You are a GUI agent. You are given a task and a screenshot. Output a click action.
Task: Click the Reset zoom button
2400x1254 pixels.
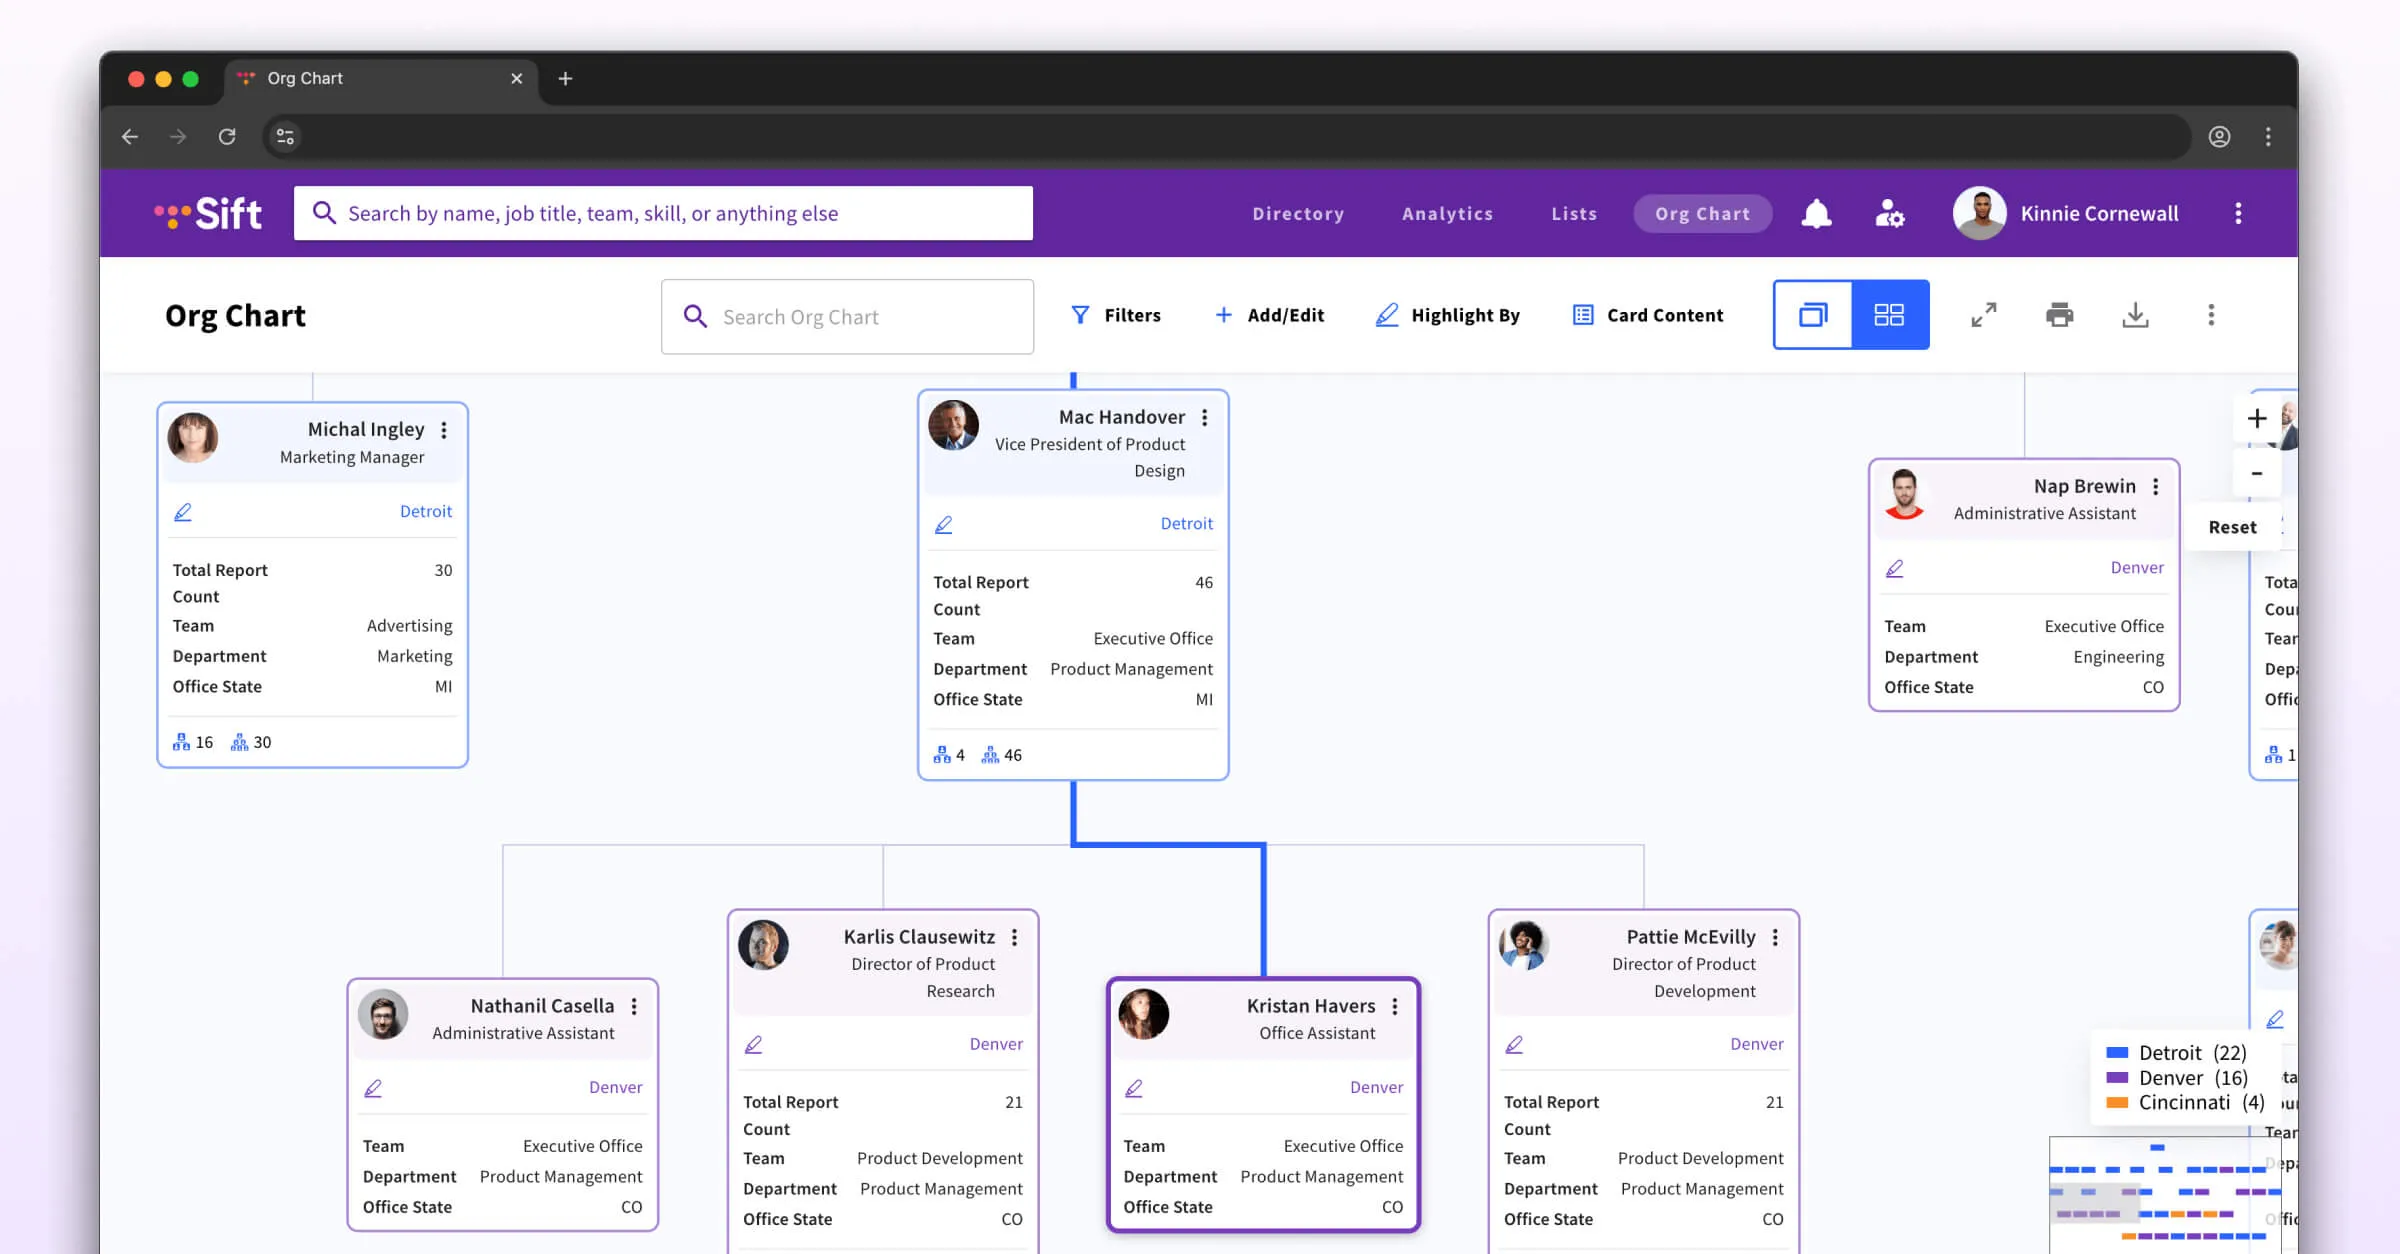2232,527
